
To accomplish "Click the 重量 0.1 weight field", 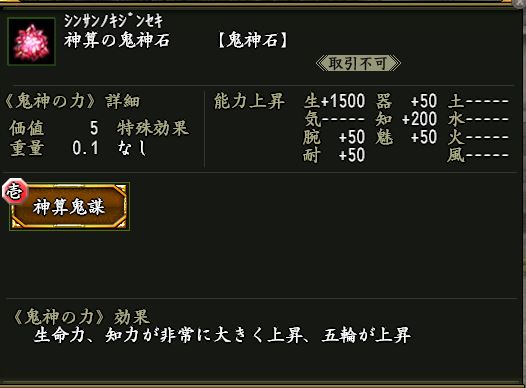I will point(54,148).
